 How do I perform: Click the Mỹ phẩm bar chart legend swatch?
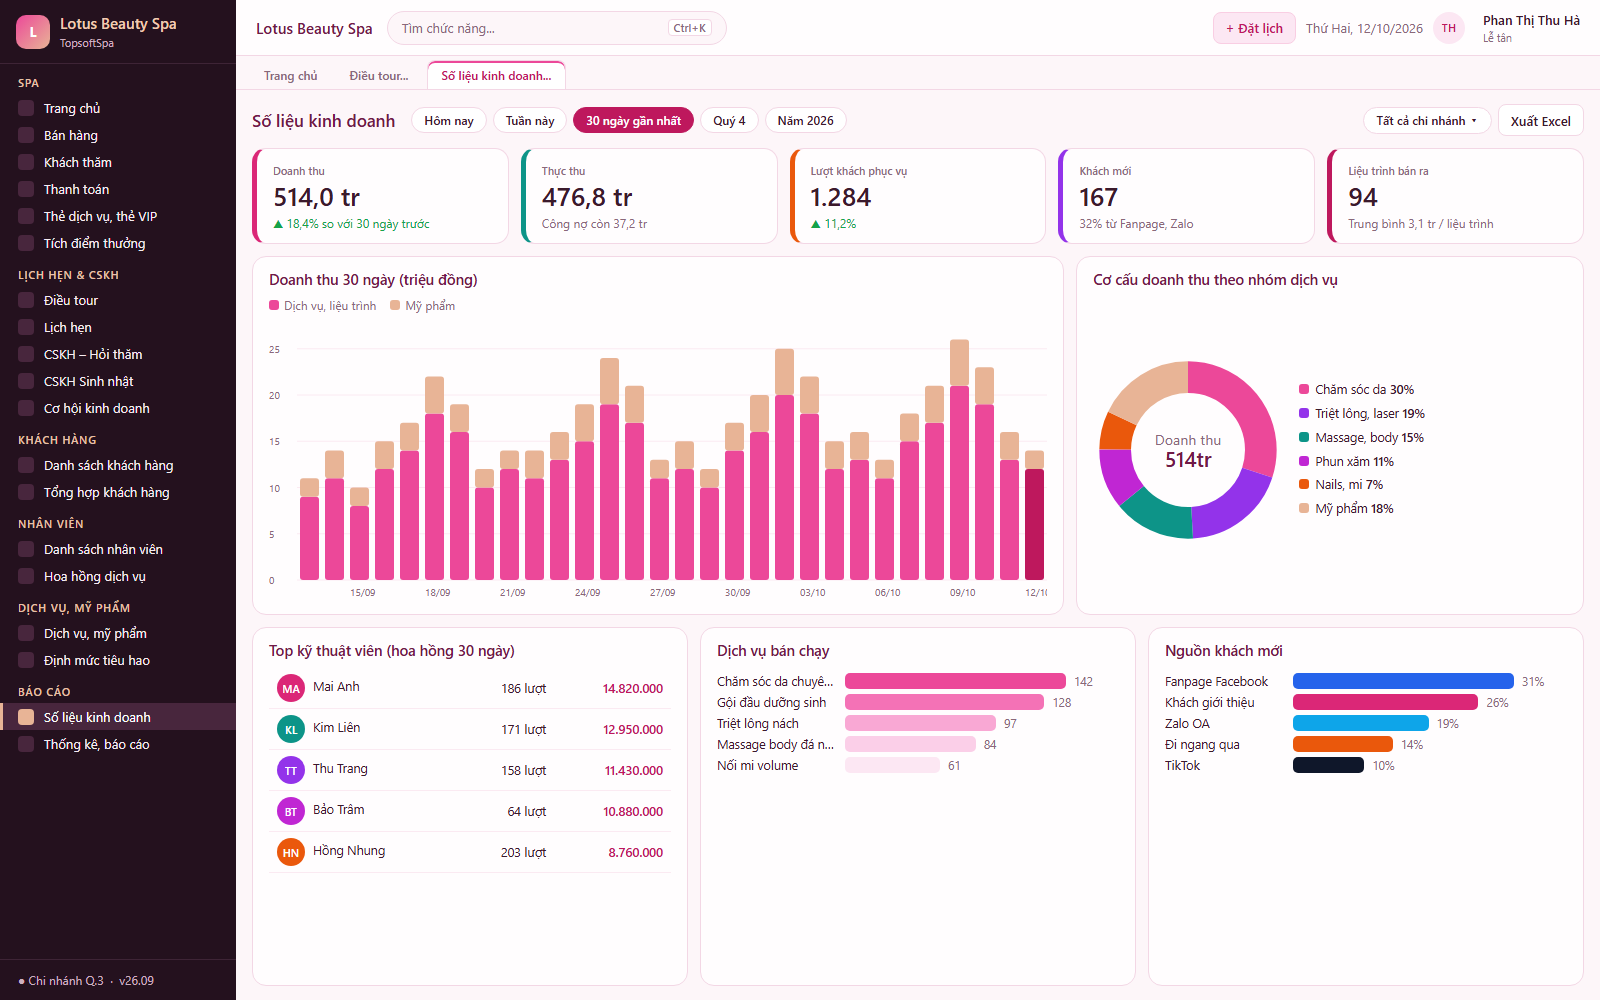coord(395,305)
